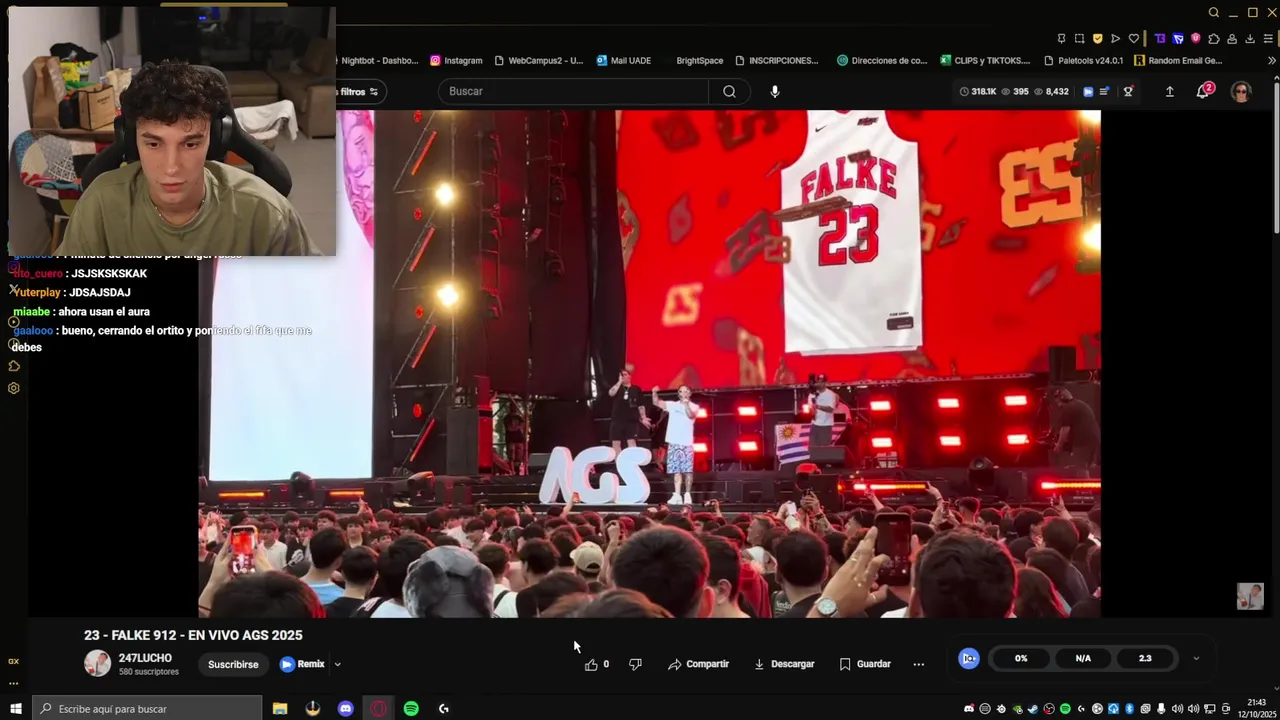Screen dimensions: 1280x720
Task: Open the sidebar settings gear icon
Action: click(13, 388)
